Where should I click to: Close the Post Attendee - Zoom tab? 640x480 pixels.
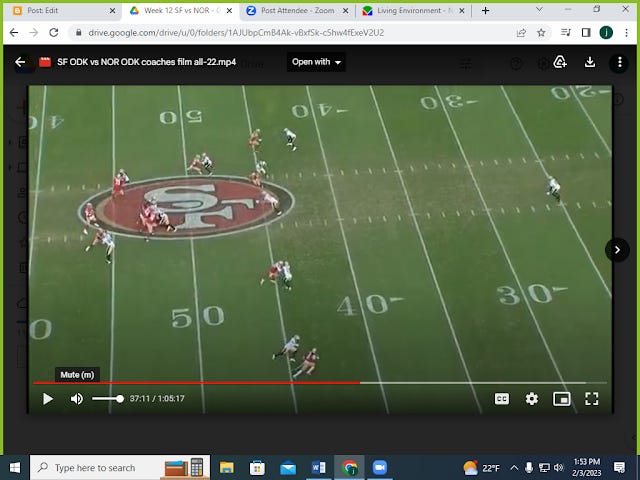point(345,11)
